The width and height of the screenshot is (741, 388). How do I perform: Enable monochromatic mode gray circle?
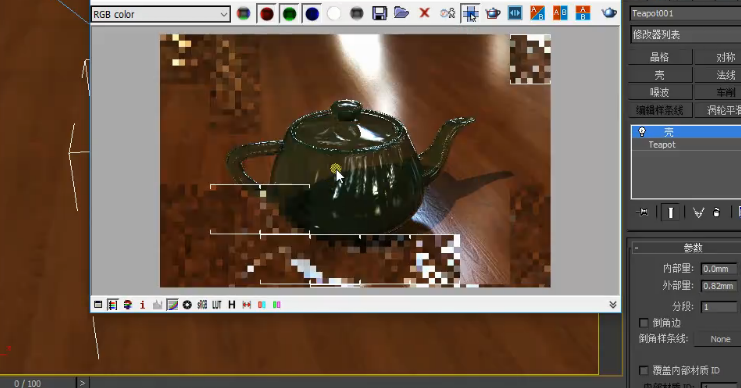357,14
